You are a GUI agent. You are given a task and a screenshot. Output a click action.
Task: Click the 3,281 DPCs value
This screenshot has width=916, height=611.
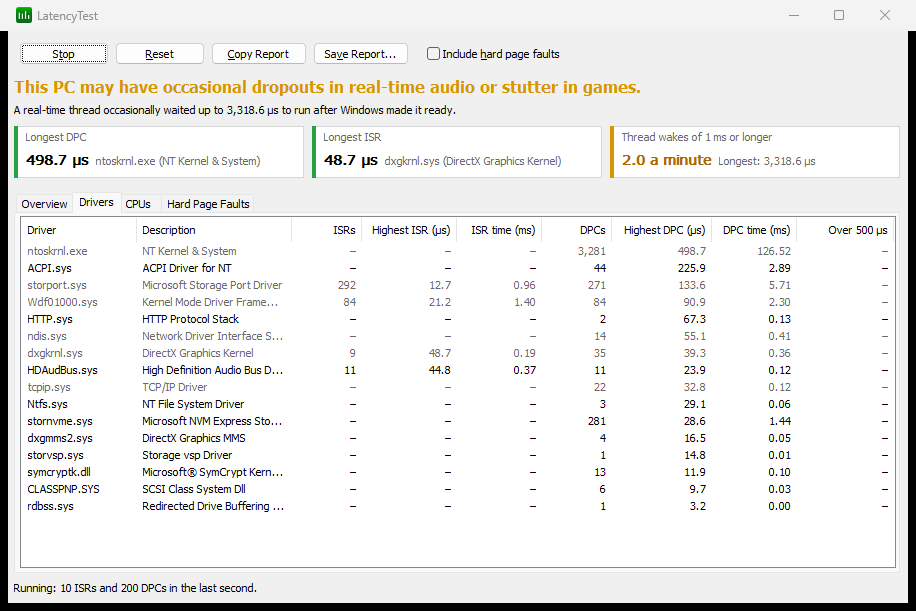coord(592,251)
